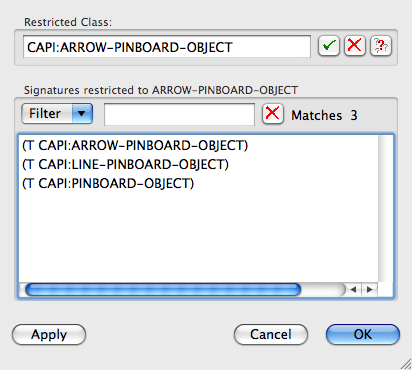
Task: Open class completion help question mark icon
Action: [381, 46]
